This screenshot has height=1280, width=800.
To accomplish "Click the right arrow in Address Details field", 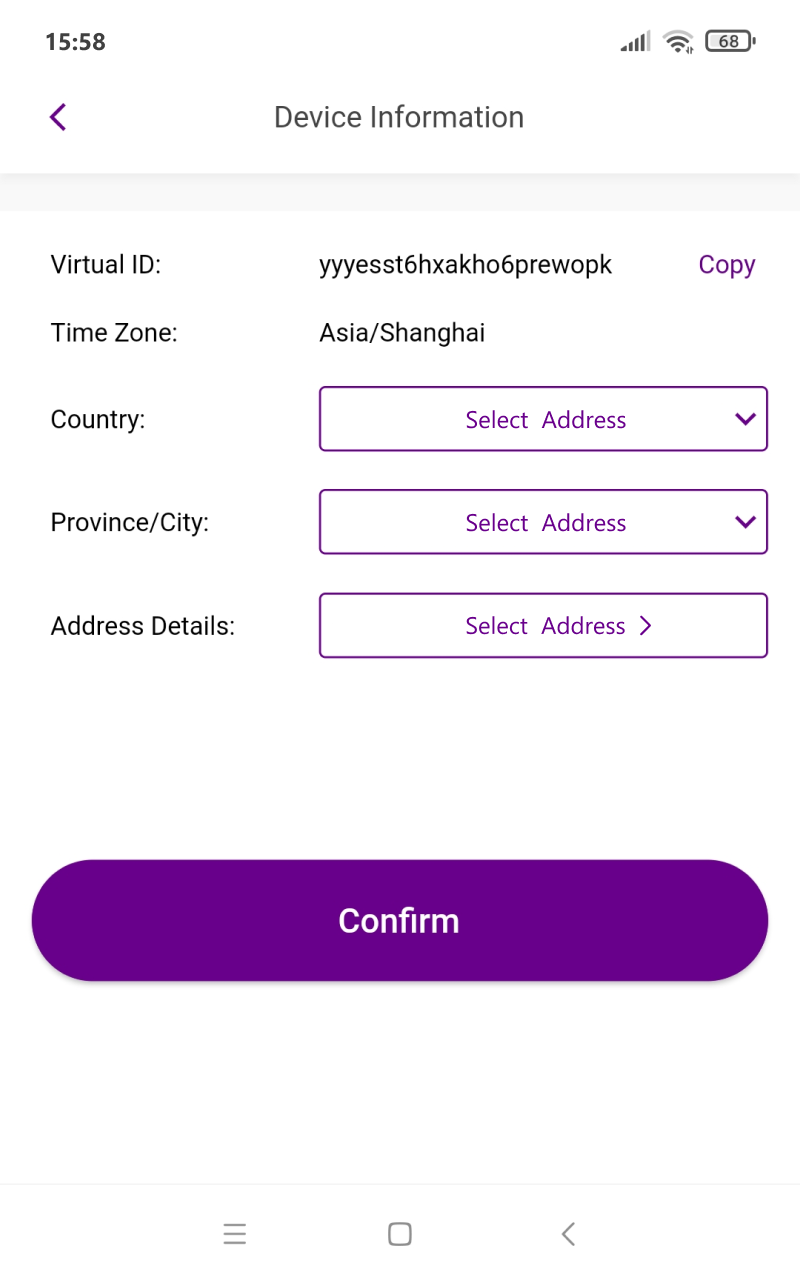I will 646,626.
